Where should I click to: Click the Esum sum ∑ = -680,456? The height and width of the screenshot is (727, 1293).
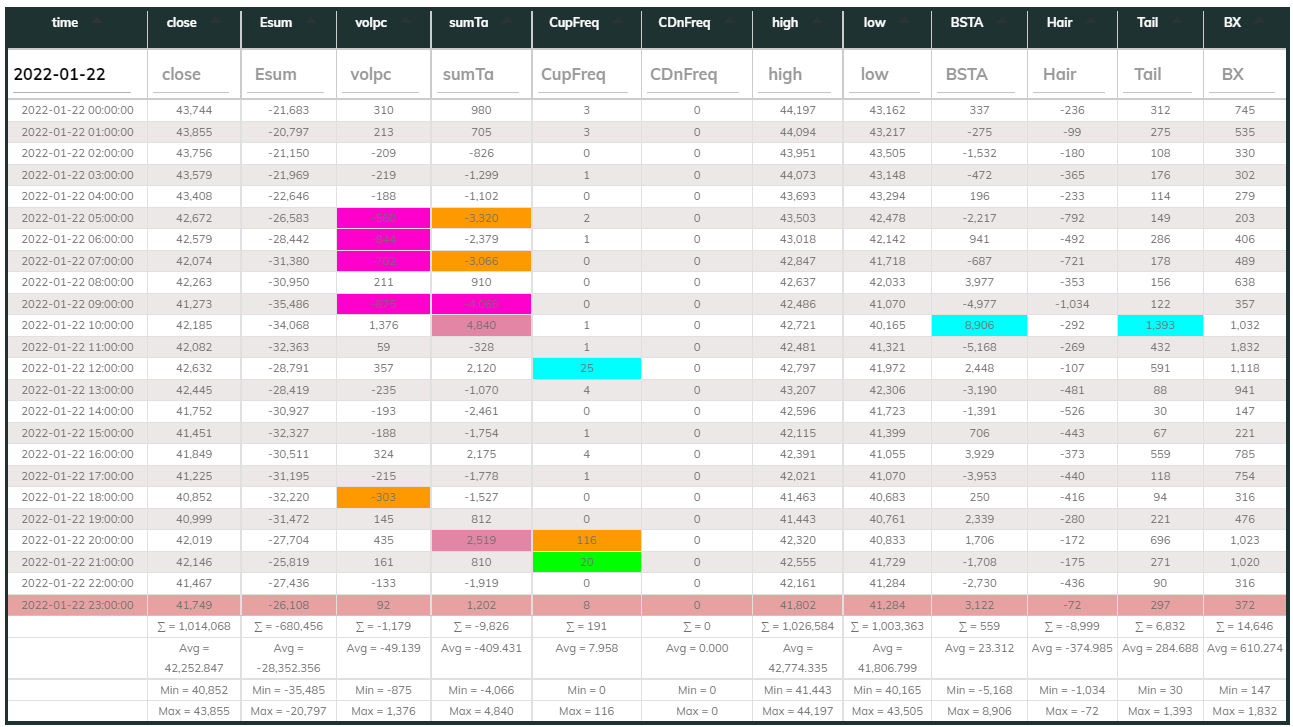coord(288,627)
